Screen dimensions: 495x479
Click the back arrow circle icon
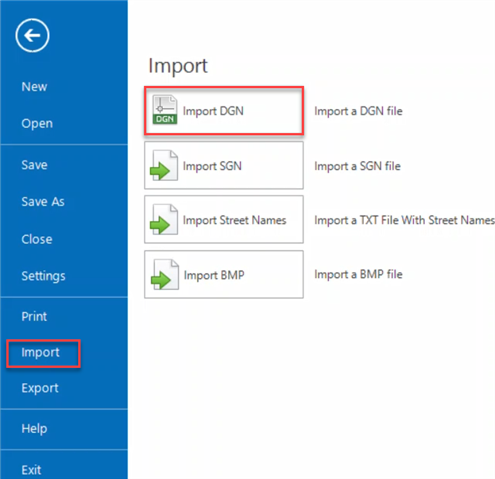point(32,35)
